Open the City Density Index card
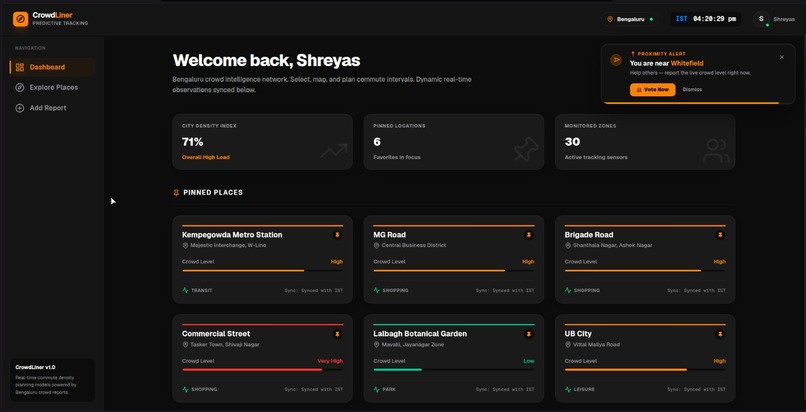This screenshot has height=412, width=806. 263,142
